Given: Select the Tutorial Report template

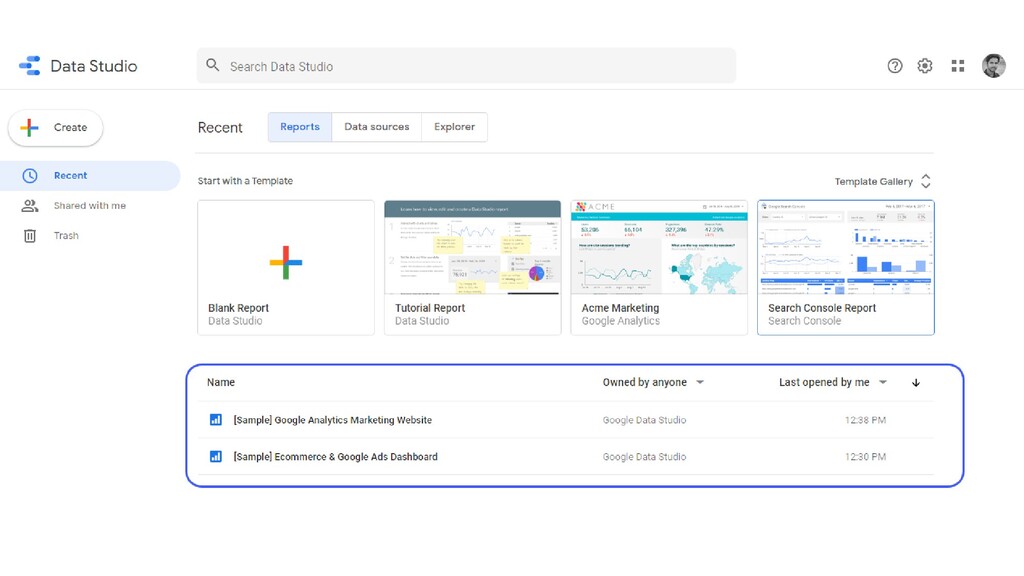Looking at the screenshot, I should pos(473,268).
